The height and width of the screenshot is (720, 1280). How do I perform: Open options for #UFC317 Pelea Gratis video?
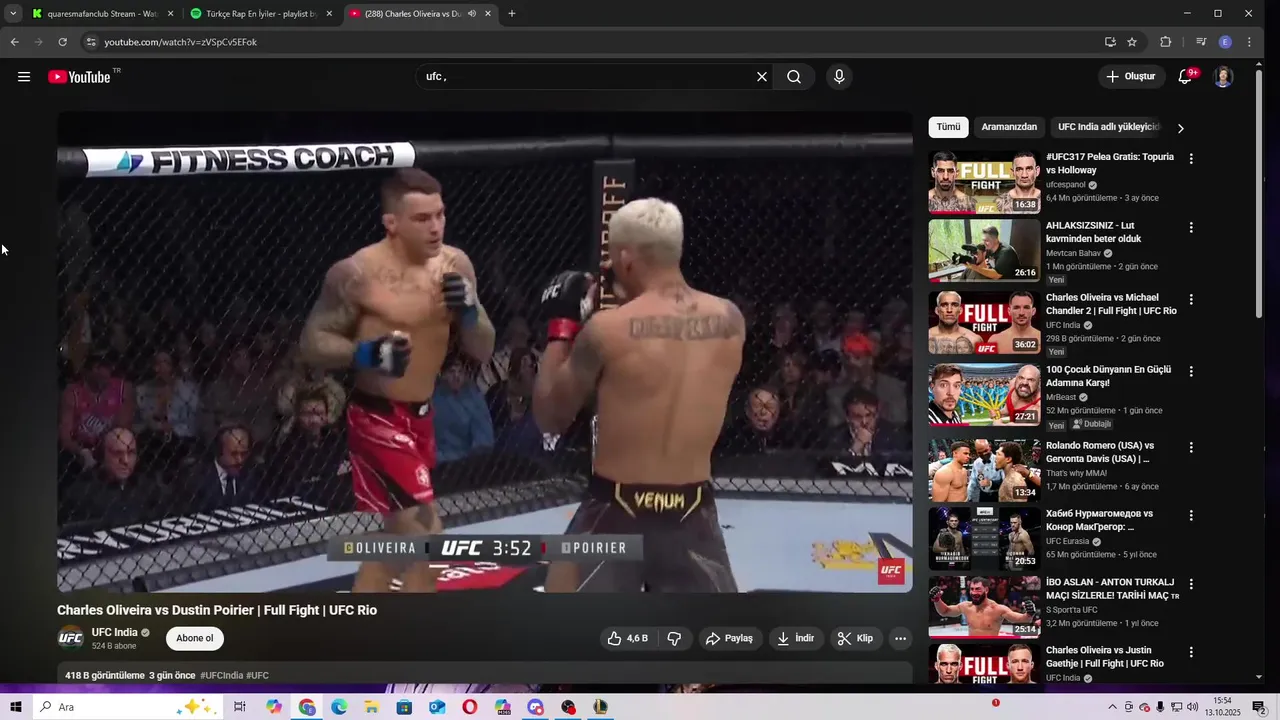coord(1191,159)
